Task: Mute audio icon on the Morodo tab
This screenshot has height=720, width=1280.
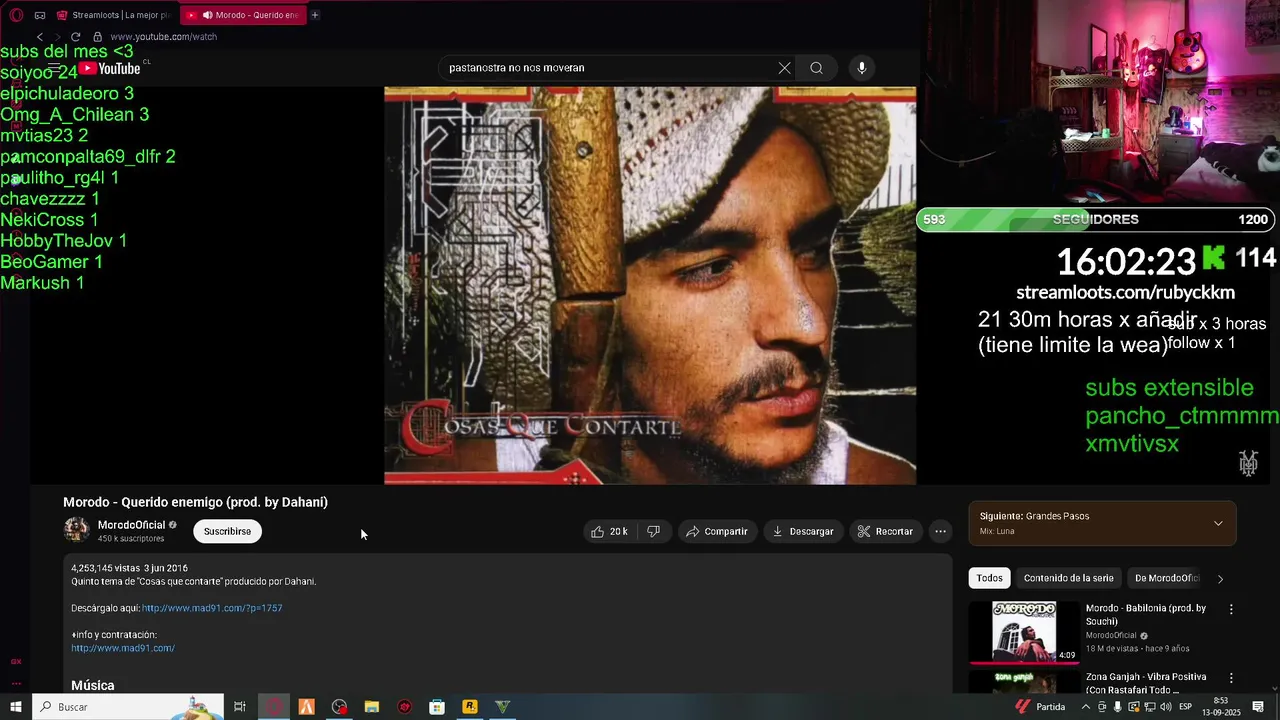Action: 207,15
